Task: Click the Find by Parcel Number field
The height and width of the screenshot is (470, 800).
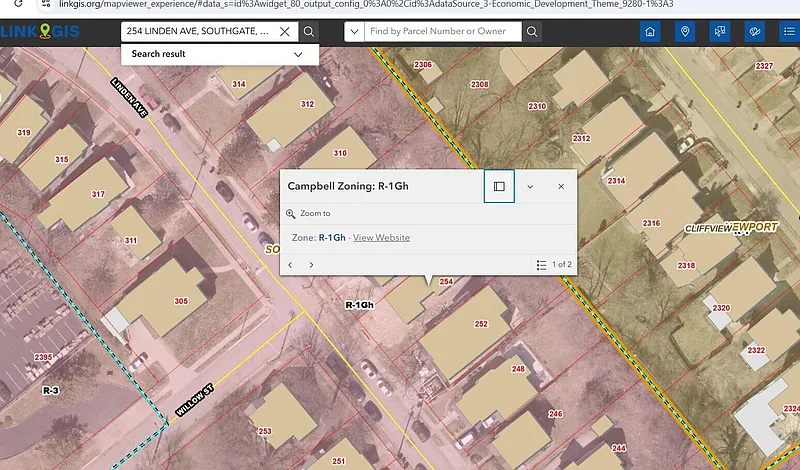Action: pos(443,32)
